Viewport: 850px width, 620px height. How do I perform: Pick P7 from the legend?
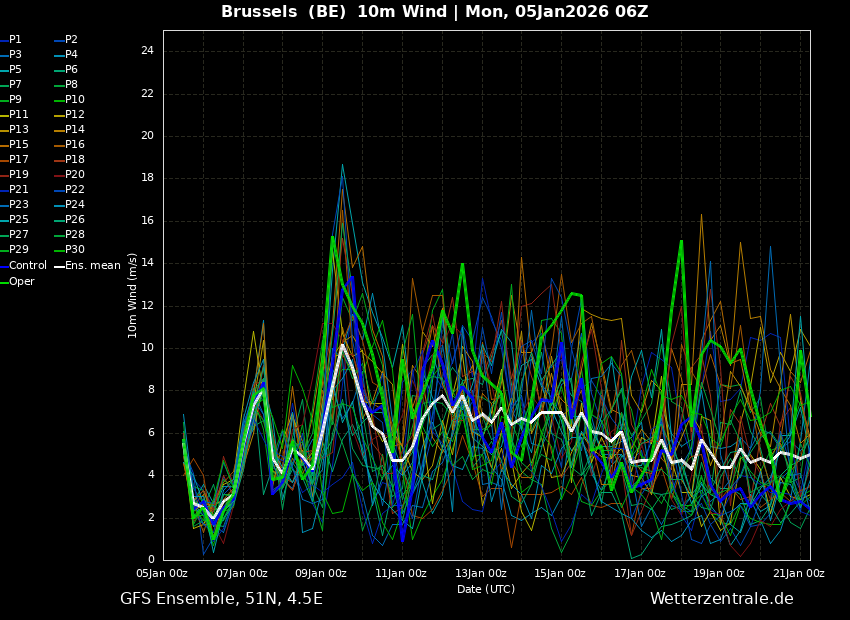point(11,85)
